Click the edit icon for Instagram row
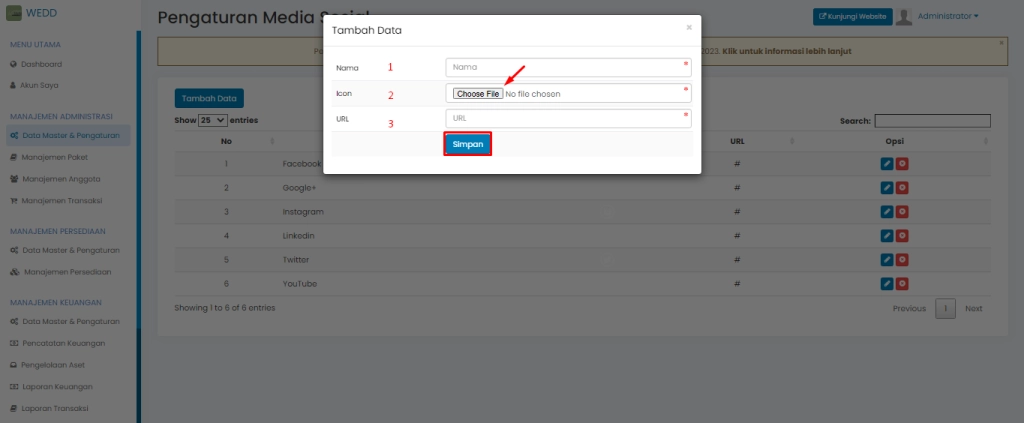The height and width of the screenshot is (423, 1024). 886,212
